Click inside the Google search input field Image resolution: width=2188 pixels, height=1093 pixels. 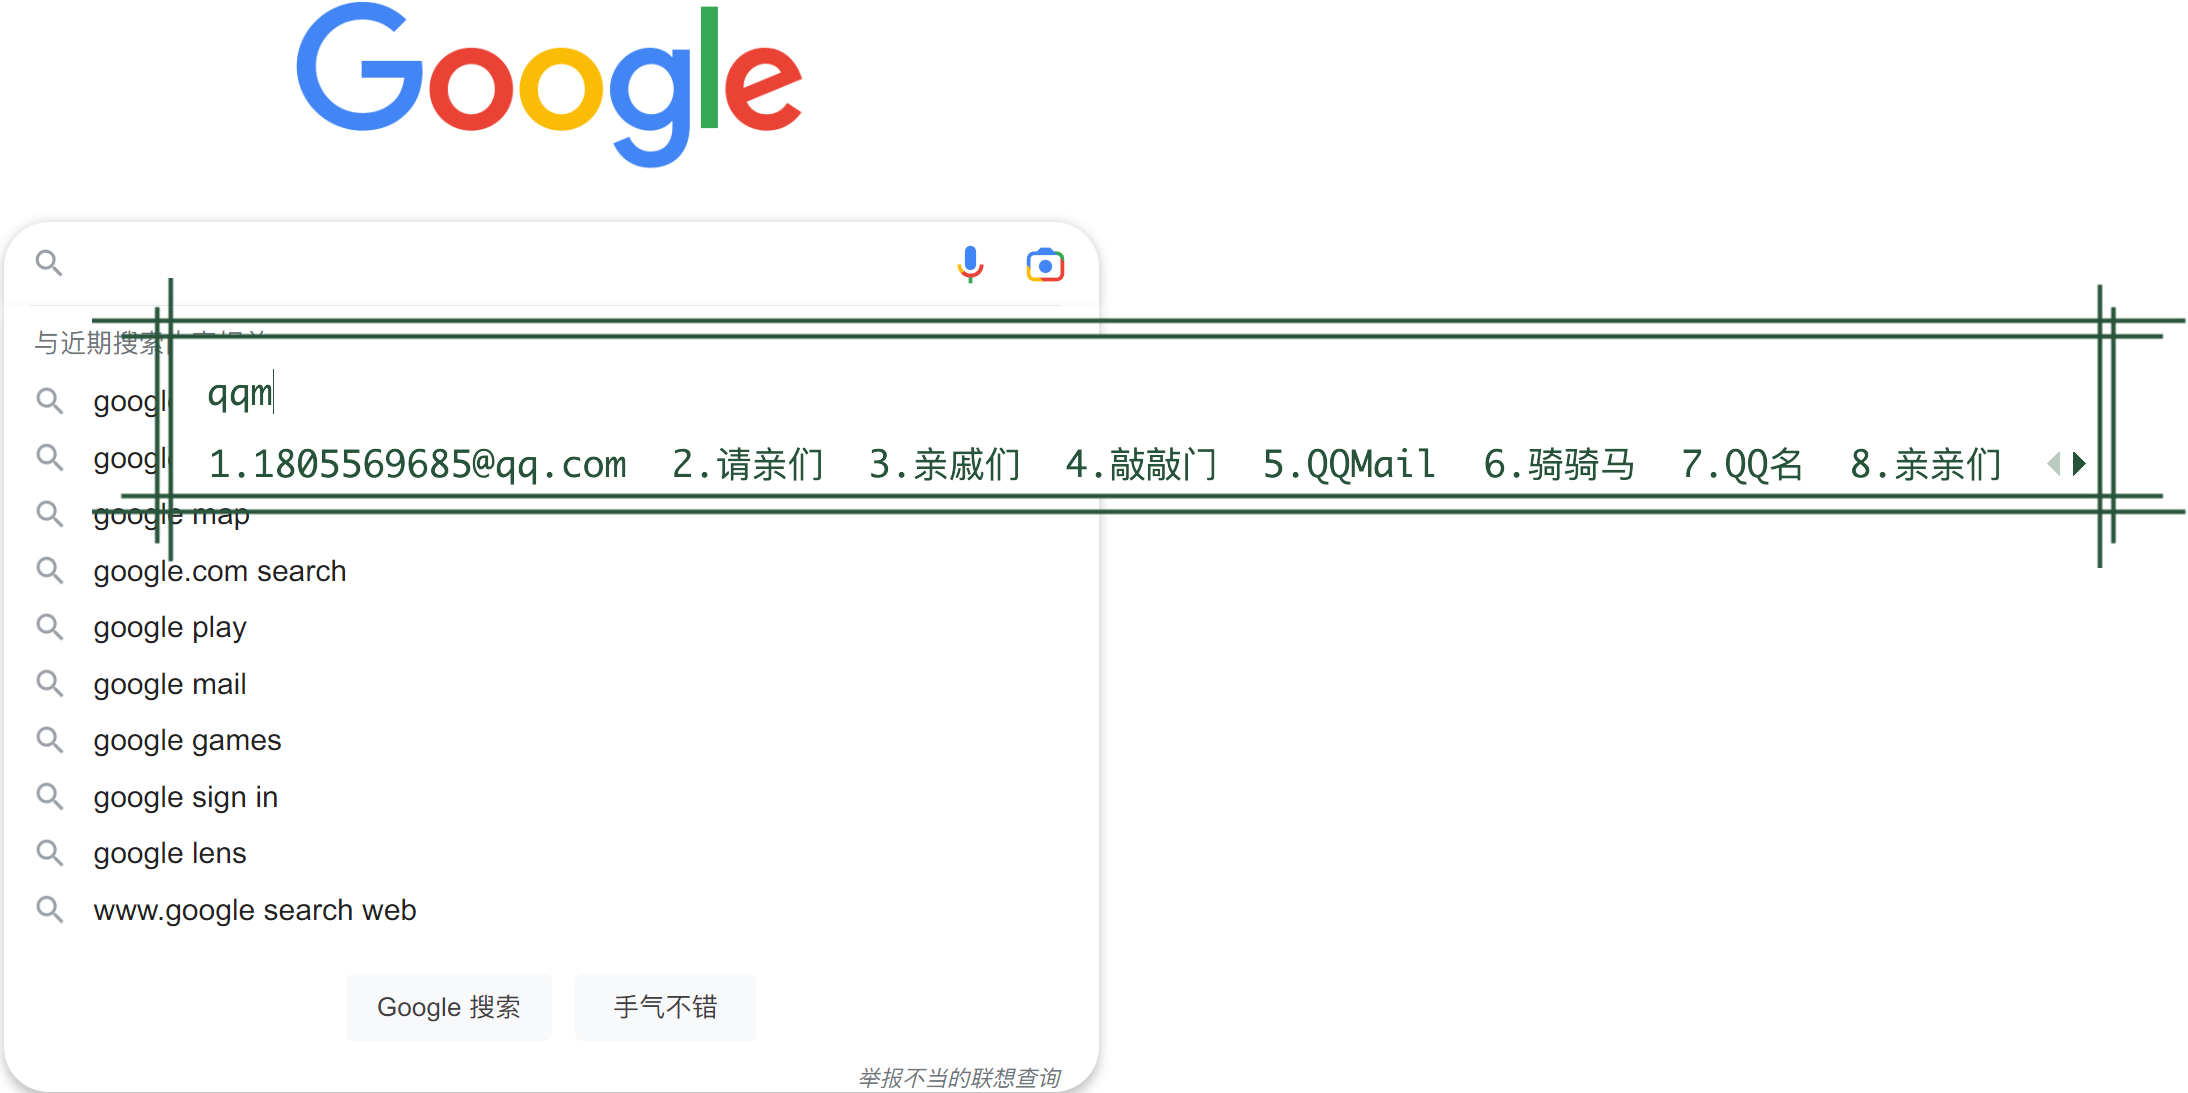coord(500,264)
